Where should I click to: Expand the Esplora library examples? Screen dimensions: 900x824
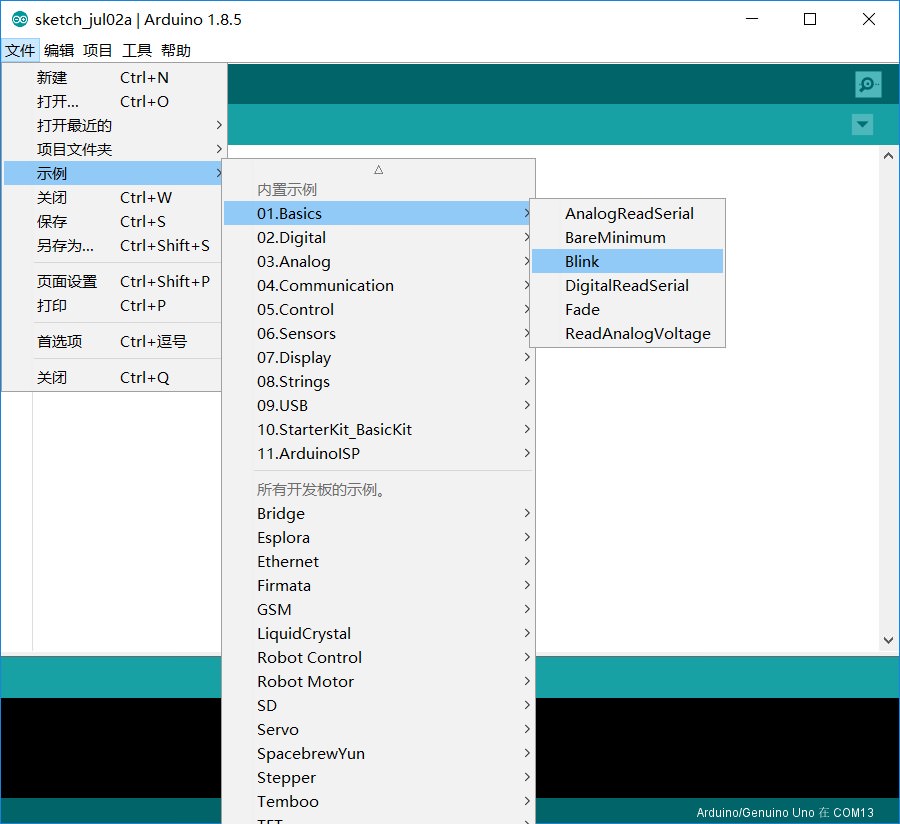point(378,538)
